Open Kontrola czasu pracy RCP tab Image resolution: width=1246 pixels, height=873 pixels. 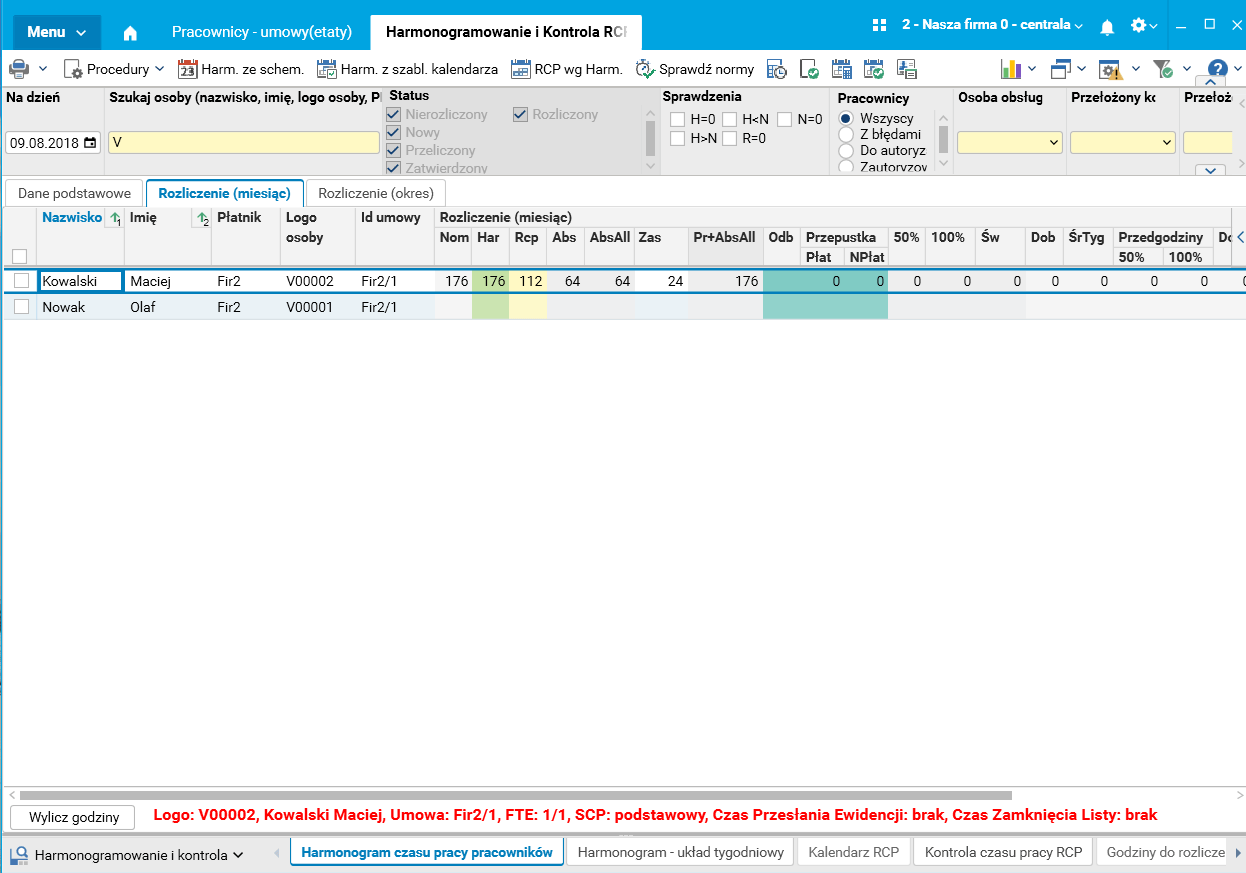coord(1004,853)
